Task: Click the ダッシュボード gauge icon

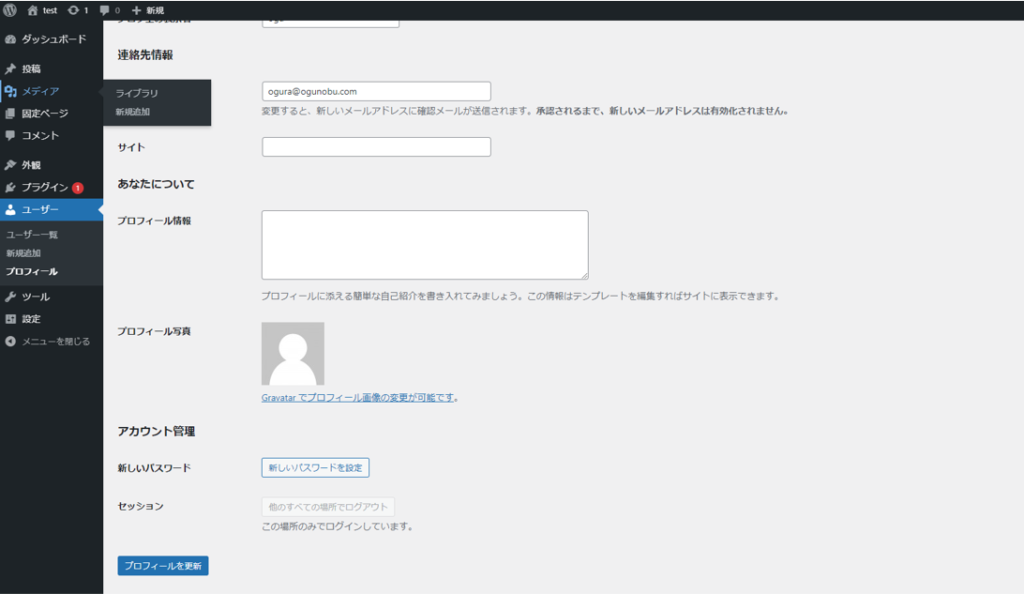Action: [10, 39]
